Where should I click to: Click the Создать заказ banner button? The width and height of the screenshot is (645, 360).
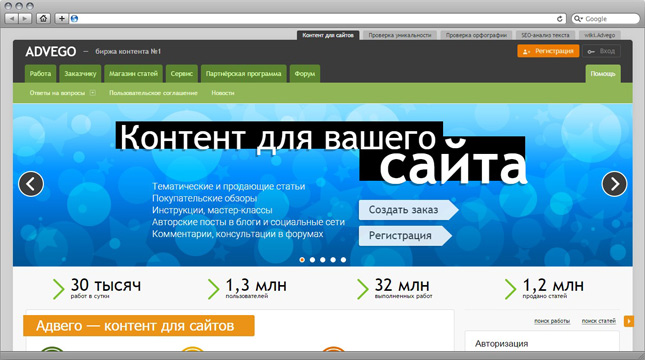point(408,210)
